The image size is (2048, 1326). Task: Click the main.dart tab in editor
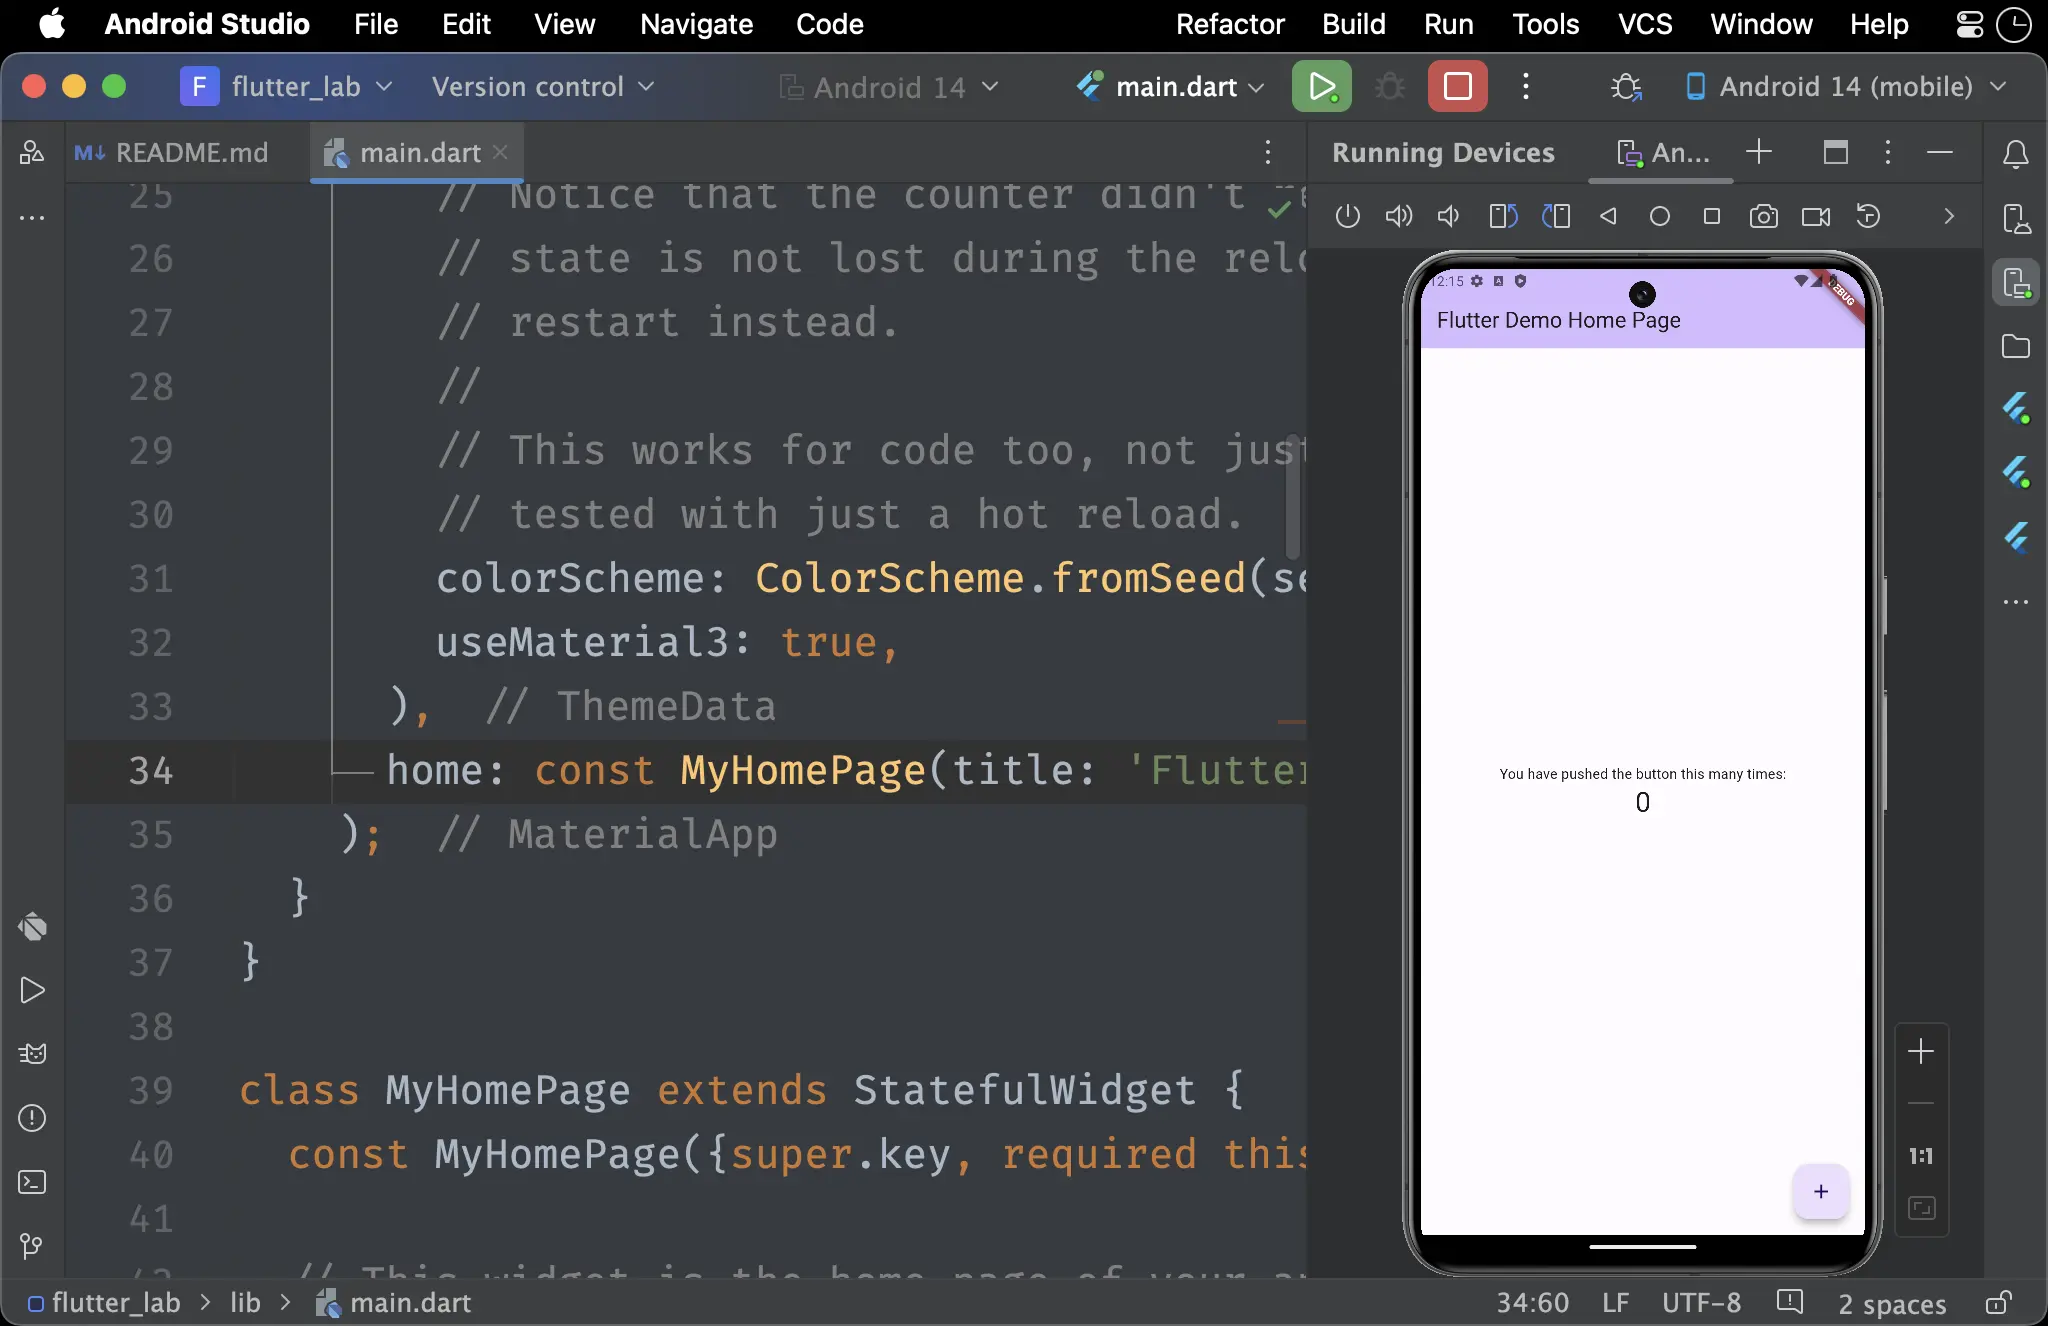point(419,152)
